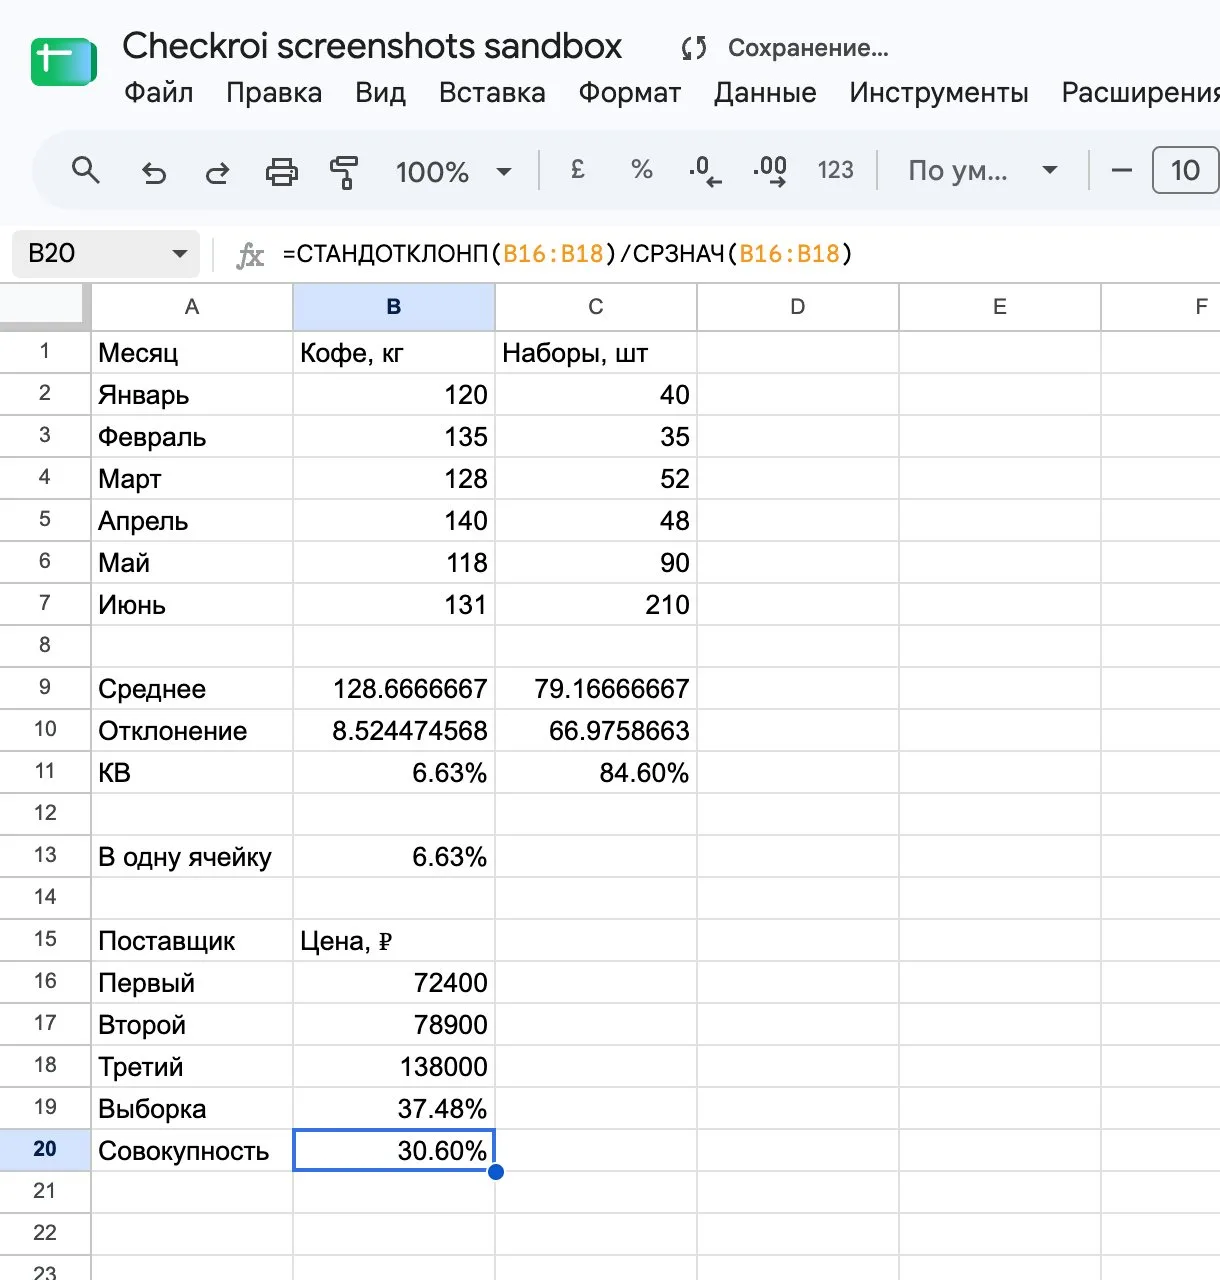Click the cell 'Цена, ₽'
1220x1280 pixels.
tap(394, 940)
